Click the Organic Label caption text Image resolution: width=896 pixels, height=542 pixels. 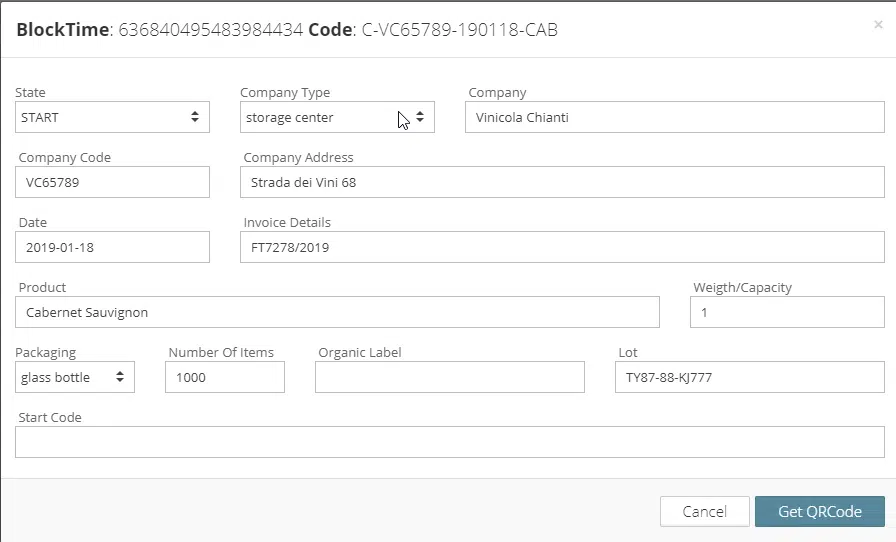tap(360, 352)
